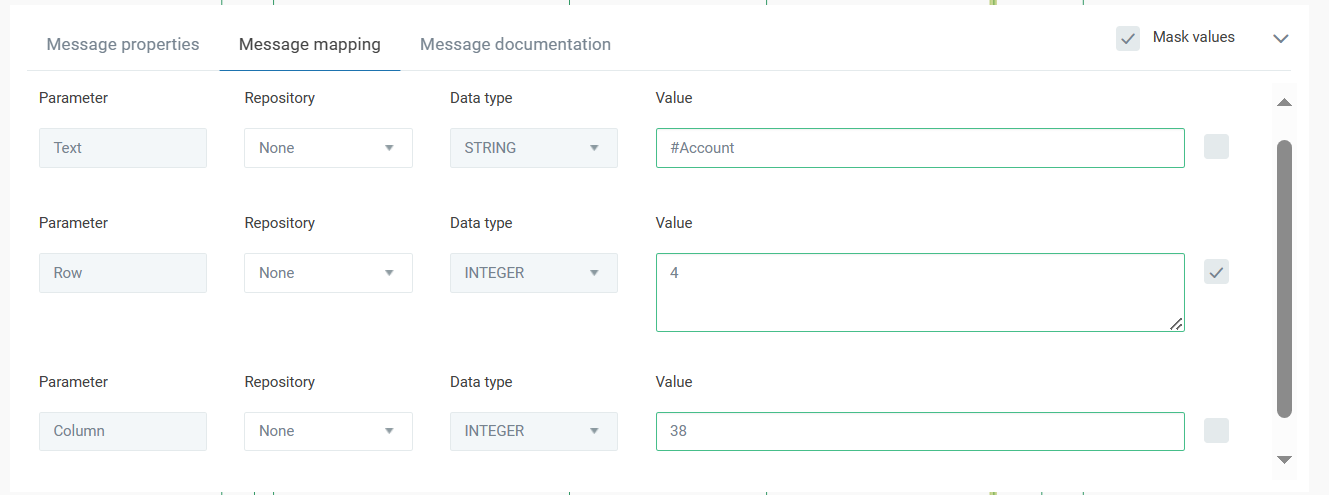Expand the Column INTEGER data type dropdown

[x=533, y=431]
